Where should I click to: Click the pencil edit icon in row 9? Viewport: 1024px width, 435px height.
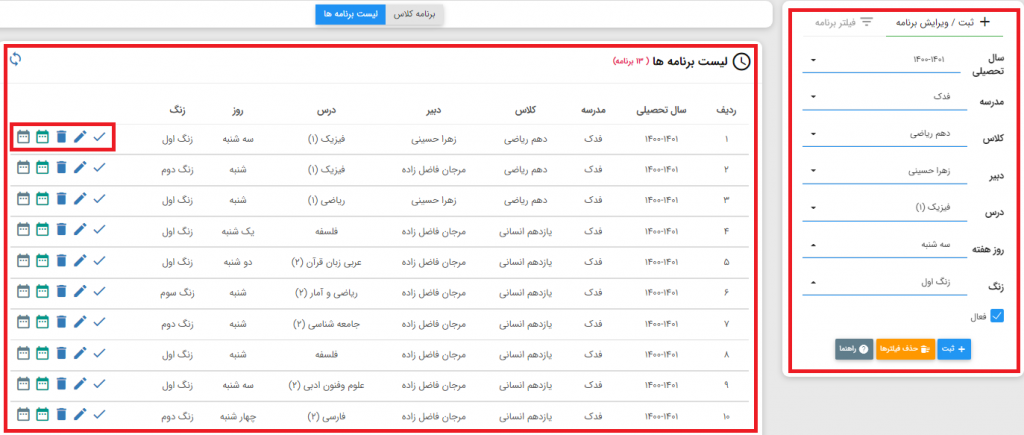click(x=80, y=385)
